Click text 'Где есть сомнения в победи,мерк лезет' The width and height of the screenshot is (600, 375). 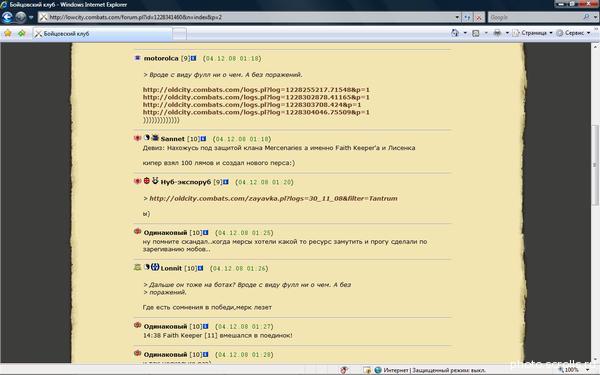pyautogui.click(x=207, y=307)
